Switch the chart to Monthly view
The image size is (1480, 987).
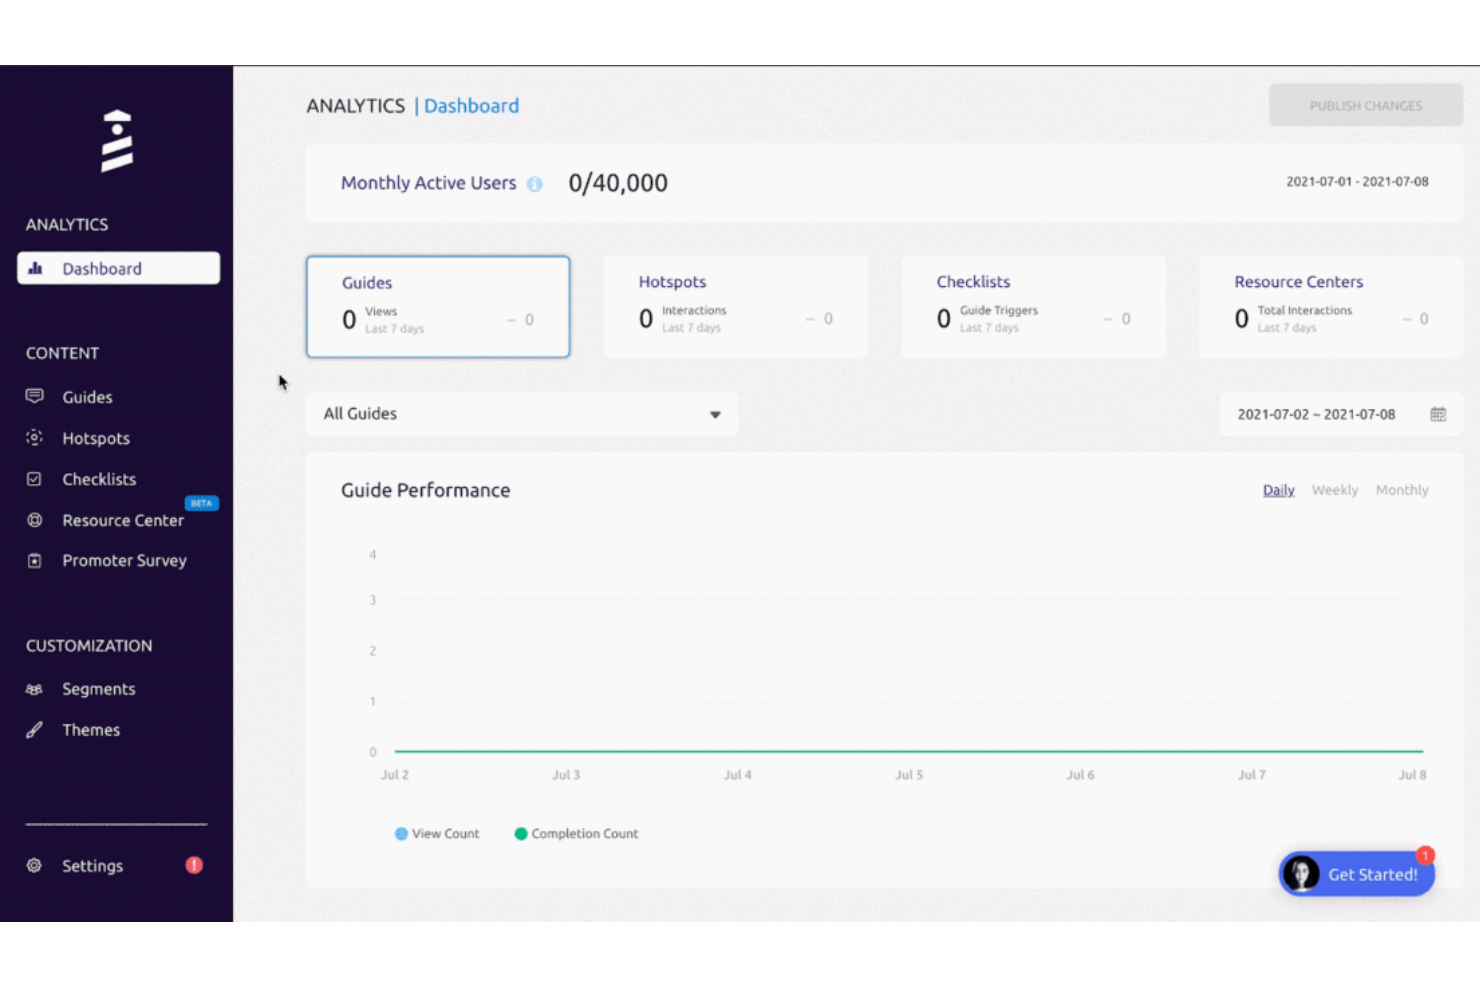1401,490
